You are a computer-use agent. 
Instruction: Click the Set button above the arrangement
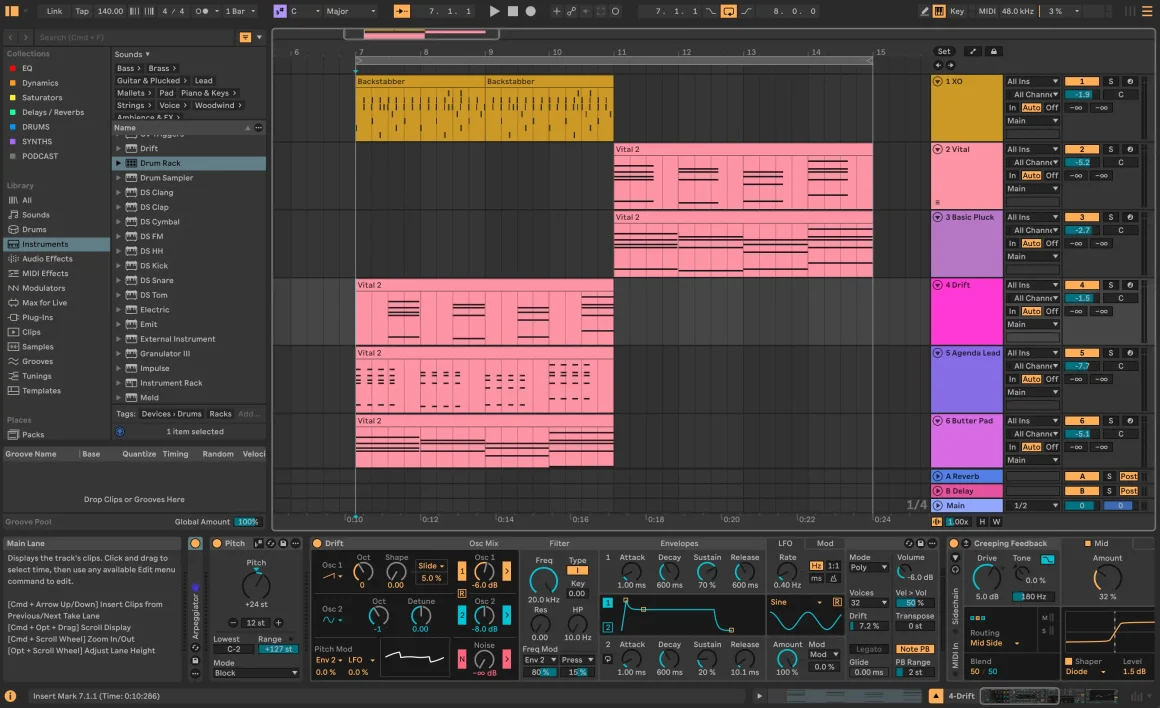click(x=944, y=51)
